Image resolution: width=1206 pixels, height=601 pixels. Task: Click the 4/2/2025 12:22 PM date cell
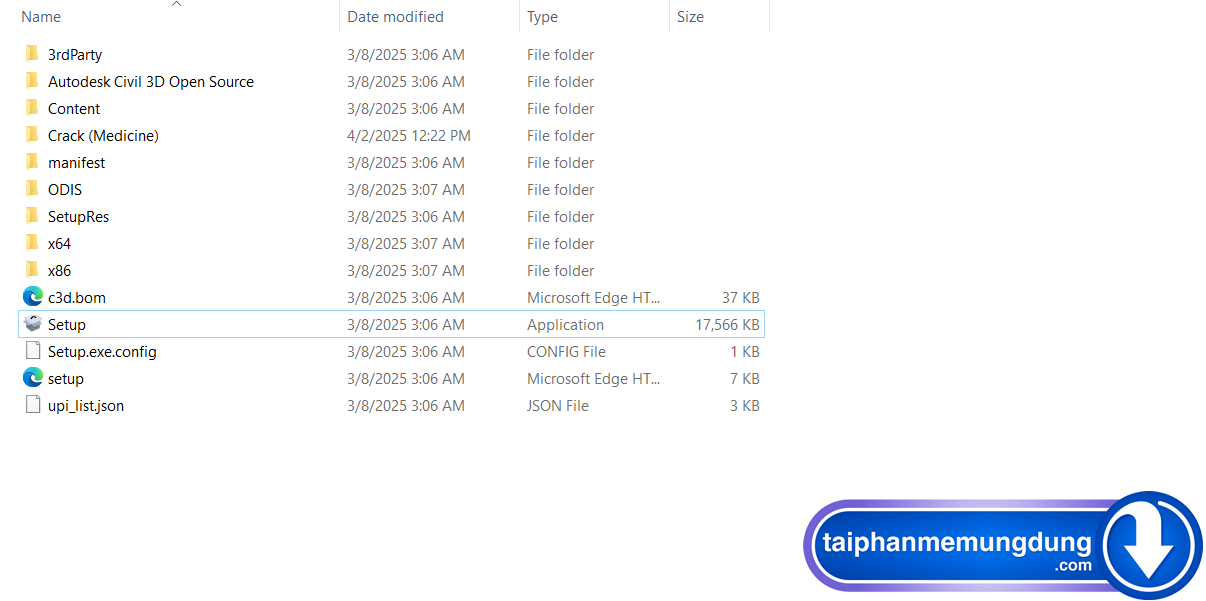coord(409,136)
